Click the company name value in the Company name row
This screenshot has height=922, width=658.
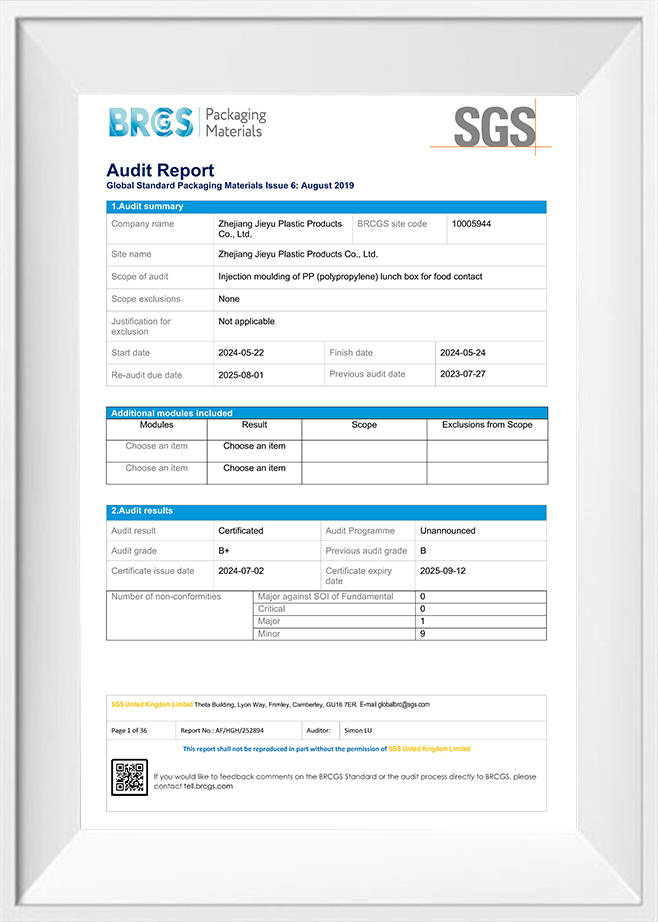coord(280,229)
